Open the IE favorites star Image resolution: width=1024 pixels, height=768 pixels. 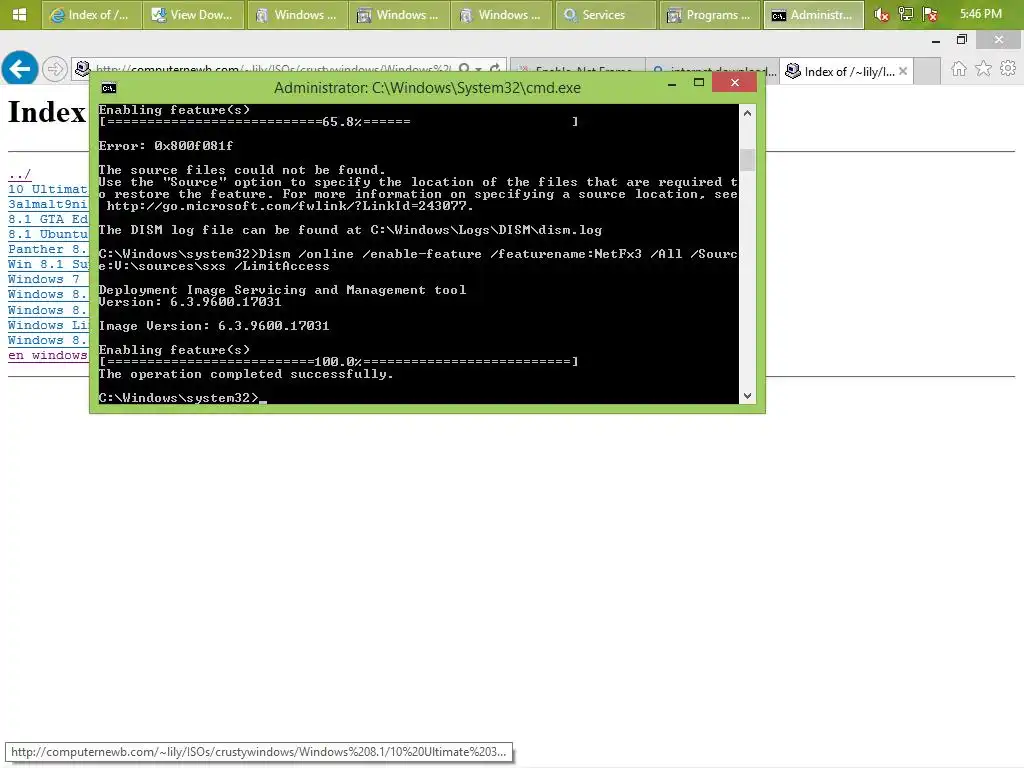coord(984,69)
